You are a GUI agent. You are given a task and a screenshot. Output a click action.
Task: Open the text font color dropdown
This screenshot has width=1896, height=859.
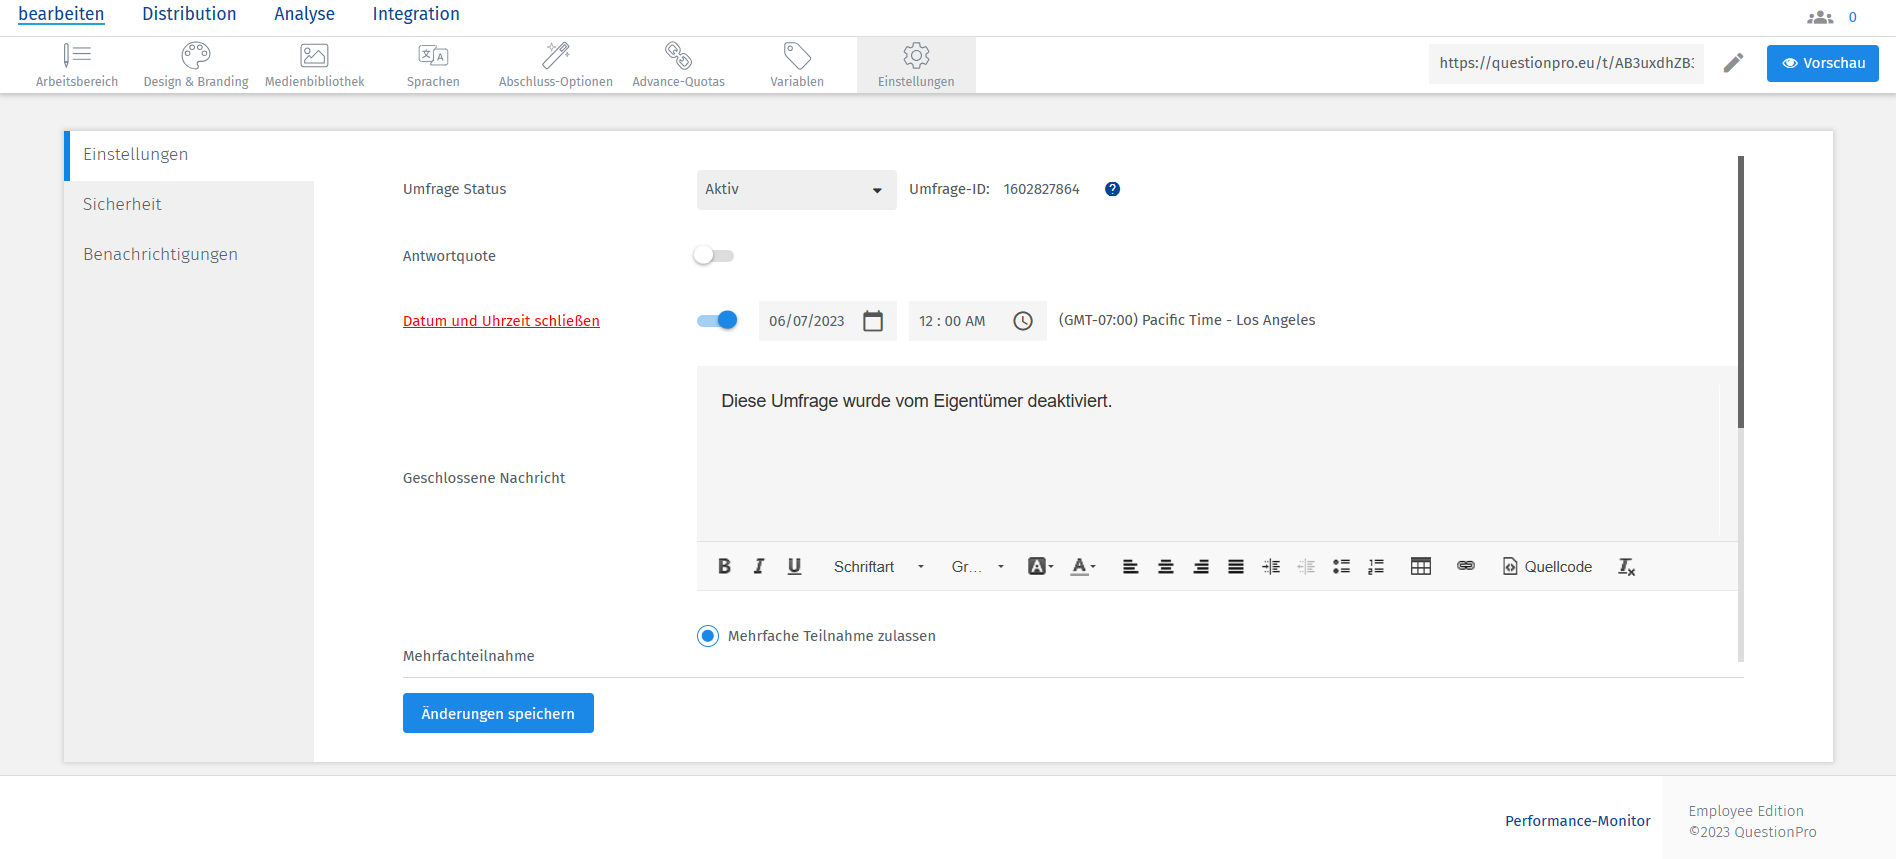(x=1083, y=566)
